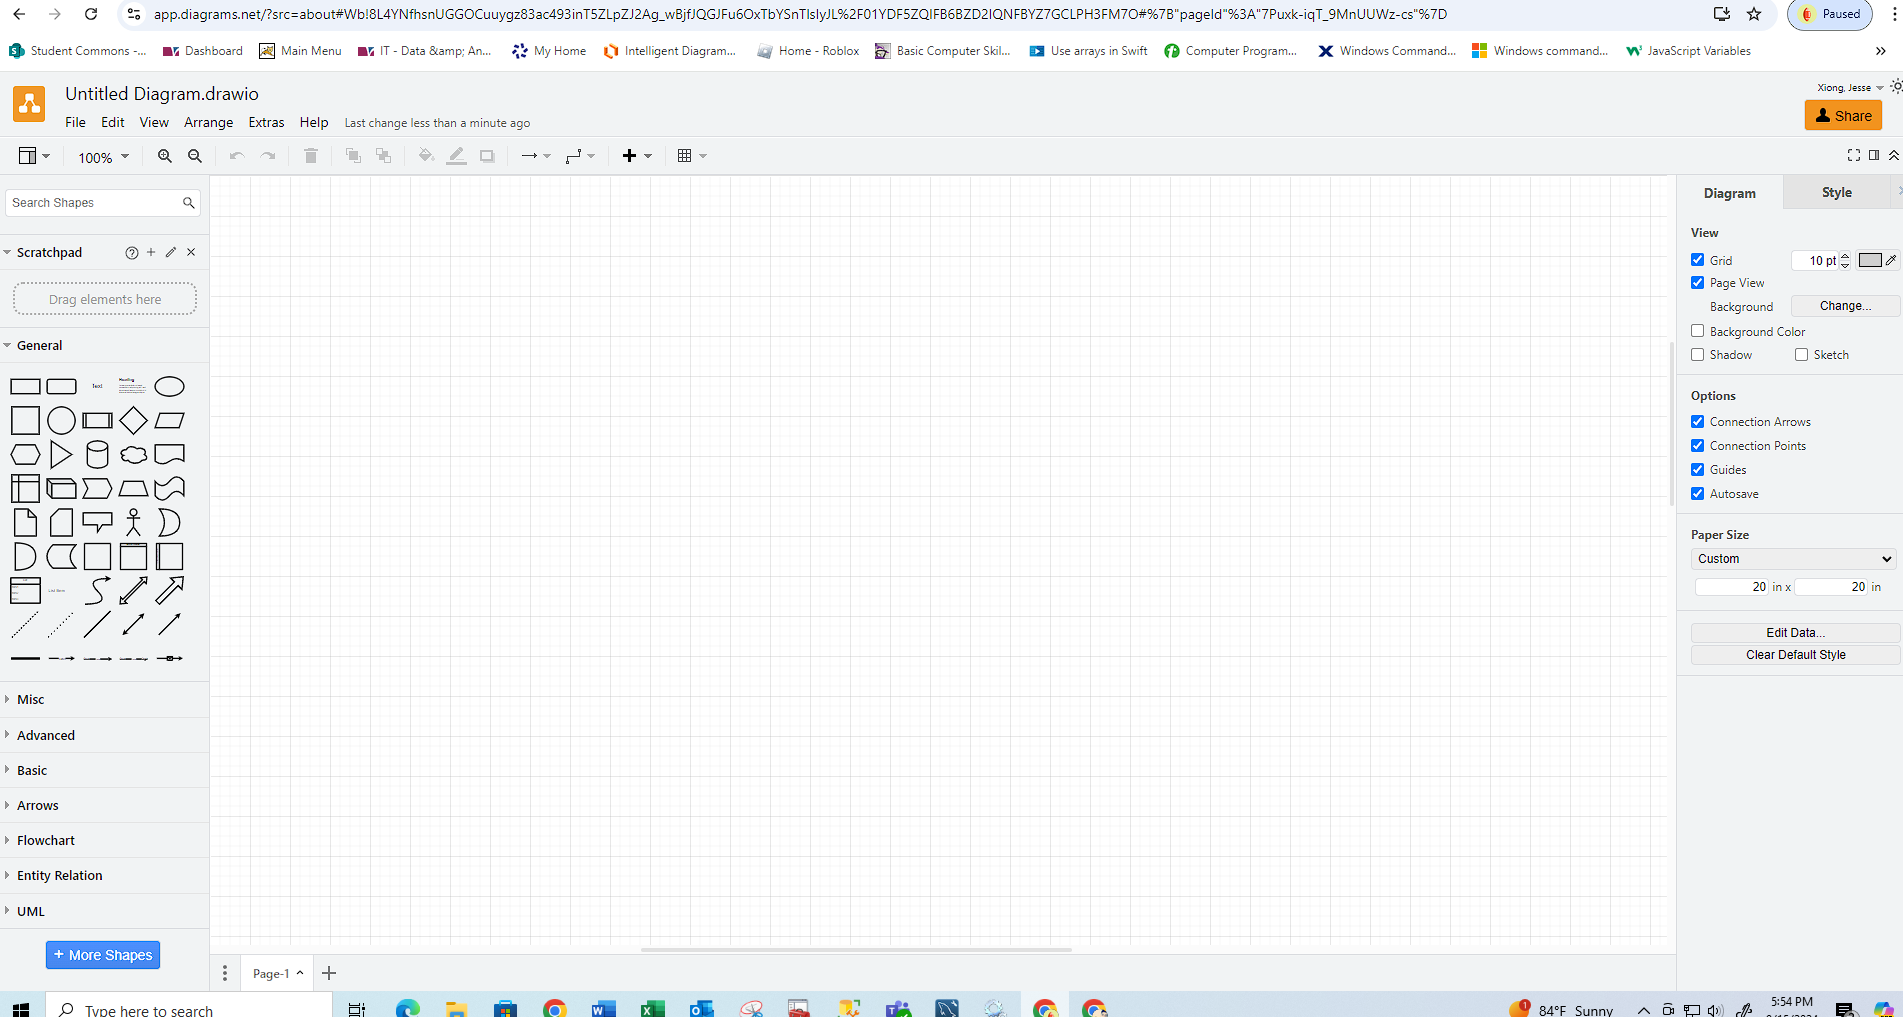Turn off Connection Arrows
This screenshot has width=1903, height=1017.
[1697, 421]
